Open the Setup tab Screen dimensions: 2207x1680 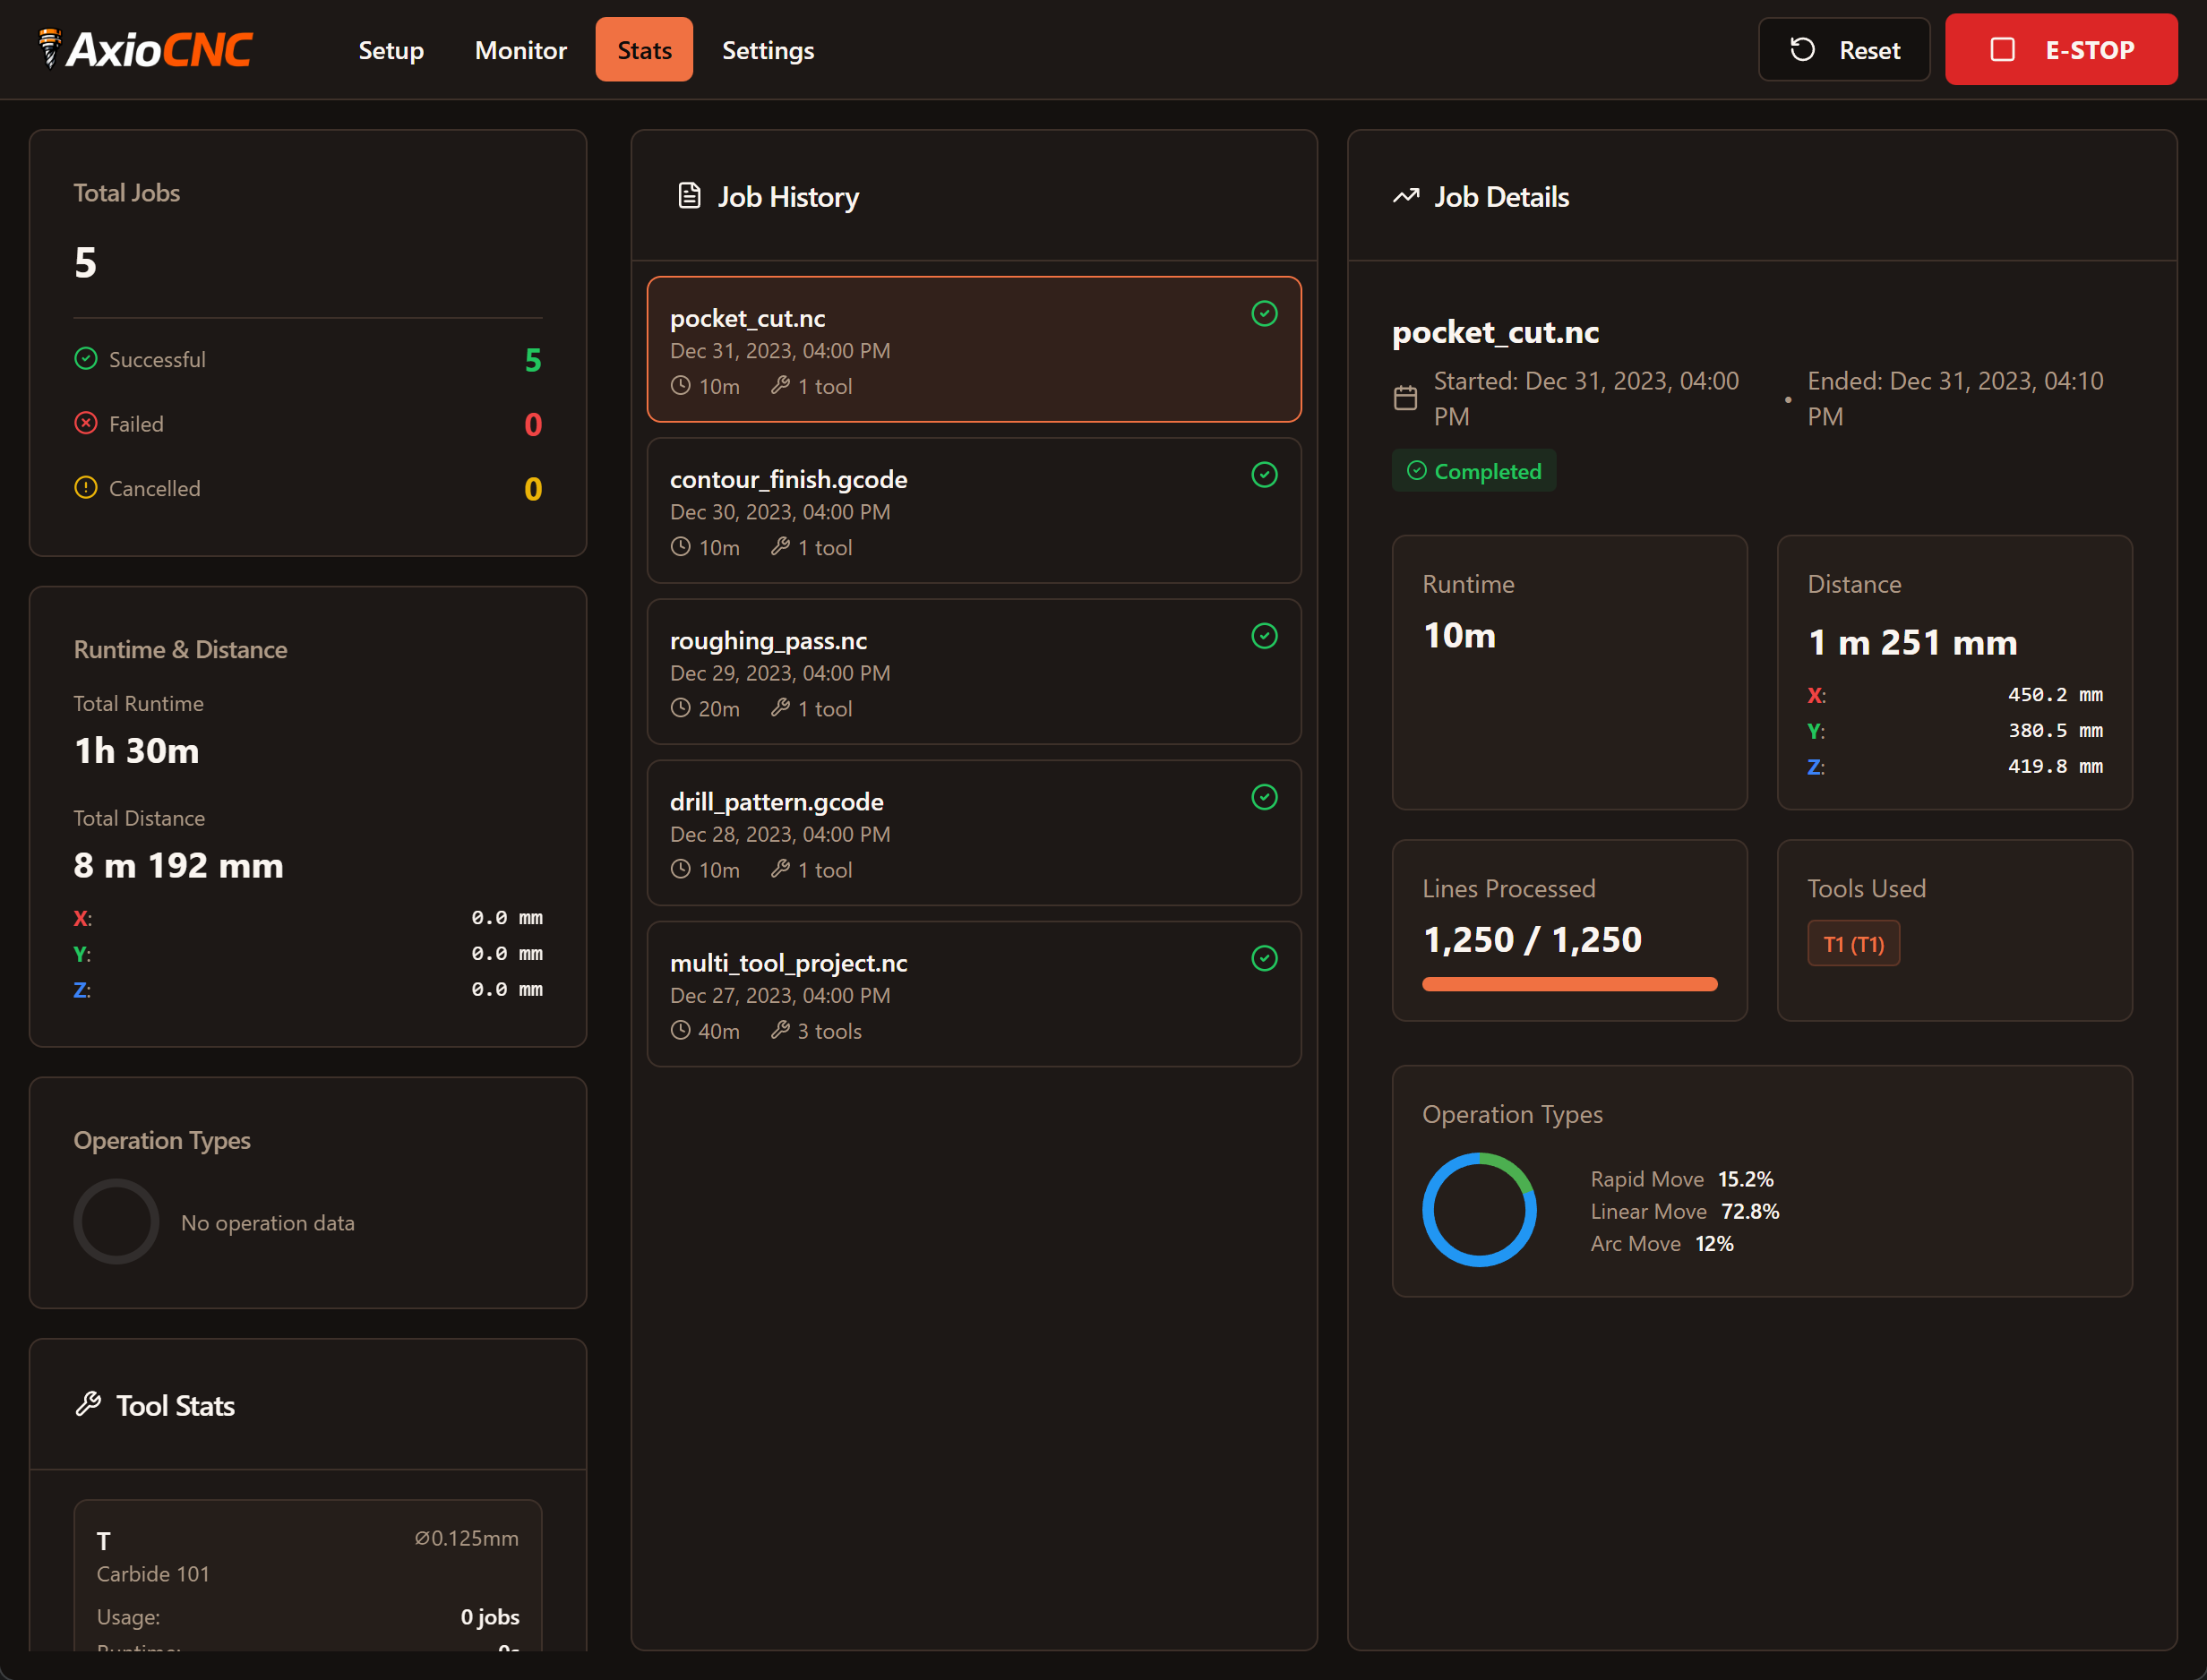pos(391,49)
